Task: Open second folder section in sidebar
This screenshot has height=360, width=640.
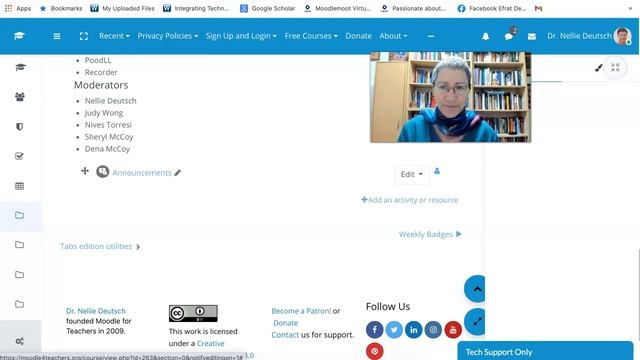Action: (x=19, y=244)
